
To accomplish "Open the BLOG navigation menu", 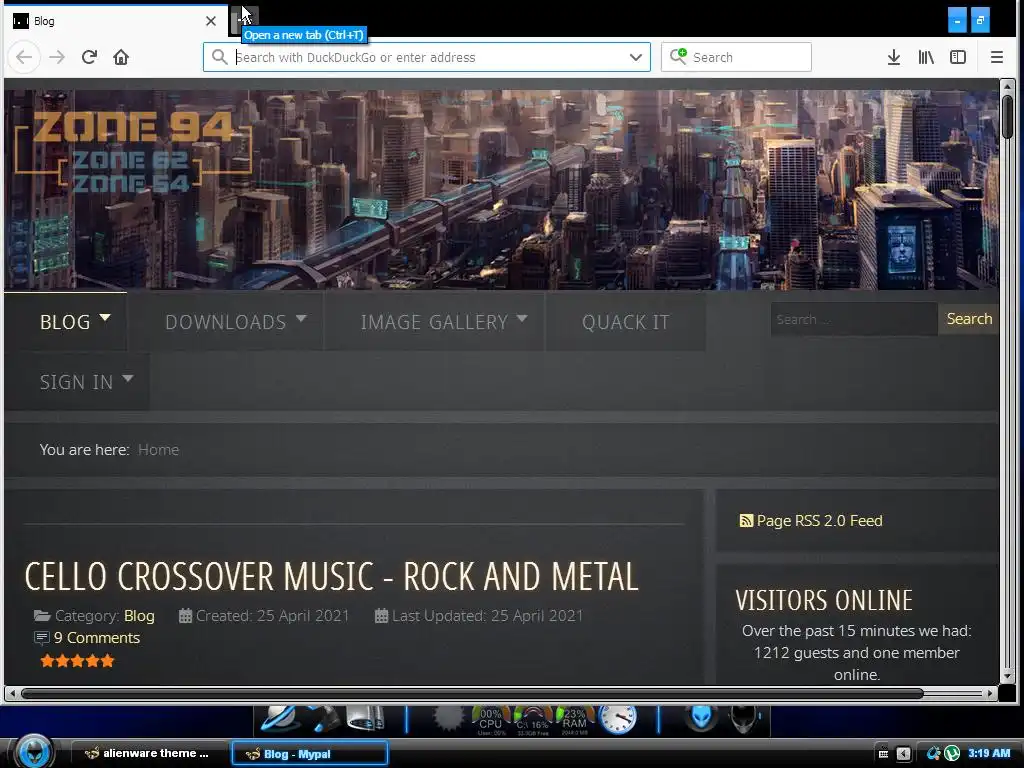I will click(65, 321).
